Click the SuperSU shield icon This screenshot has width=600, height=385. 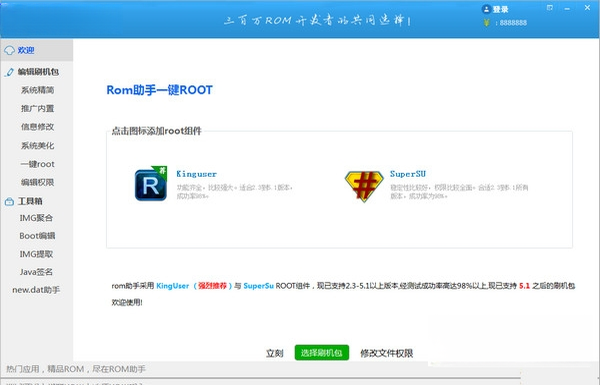pyautogui.click(x=364, y=186)
